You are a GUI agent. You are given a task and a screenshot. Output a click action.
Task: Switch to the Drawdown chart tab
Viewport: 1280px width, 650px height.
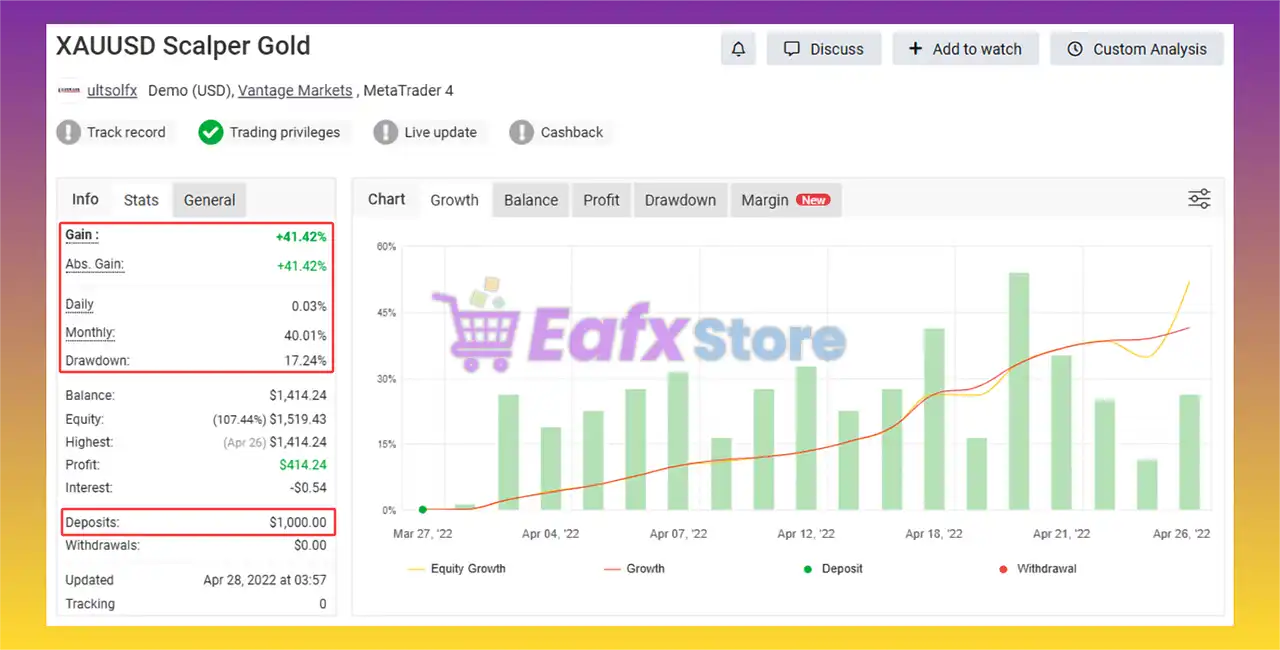[680, 200]
